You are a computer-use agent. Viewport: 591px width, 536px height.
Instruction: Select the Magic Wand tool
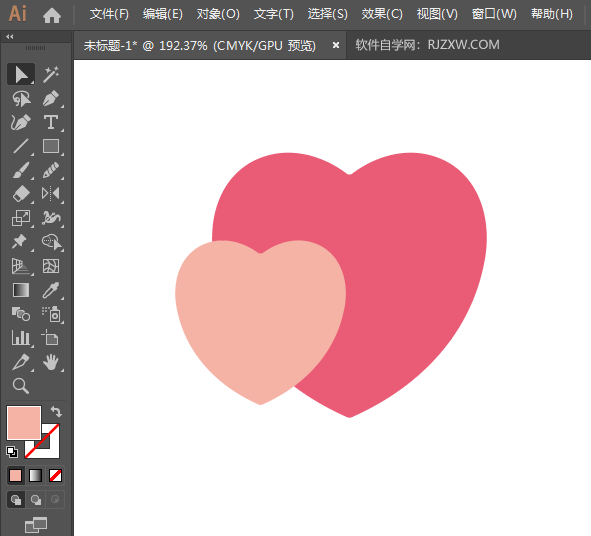tap(51, 74)
